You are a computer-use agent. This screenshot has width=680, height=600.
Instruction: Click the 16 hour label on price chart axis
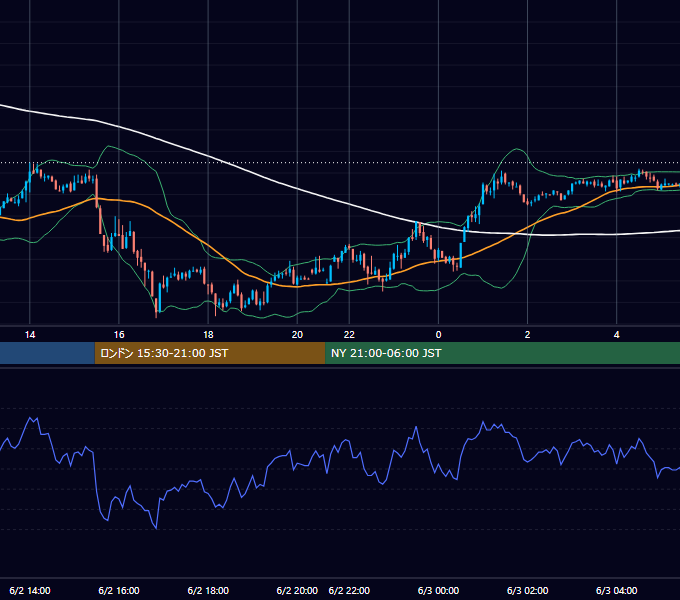pos(119,335)
